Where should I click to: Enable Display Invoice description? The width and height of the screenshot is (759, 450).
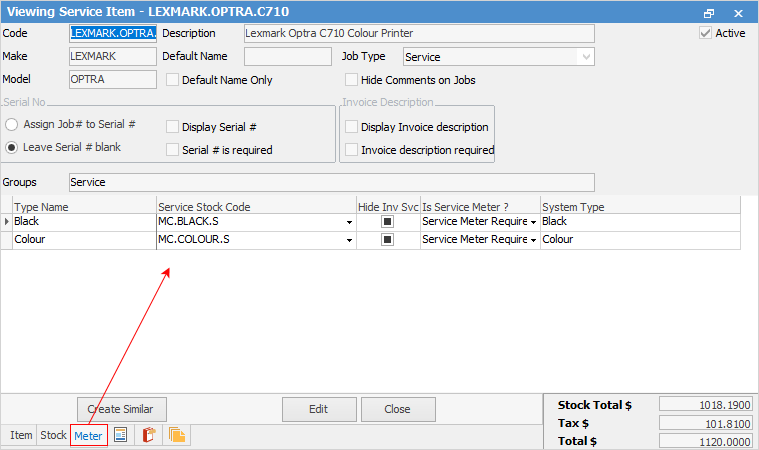click(351, 127)
